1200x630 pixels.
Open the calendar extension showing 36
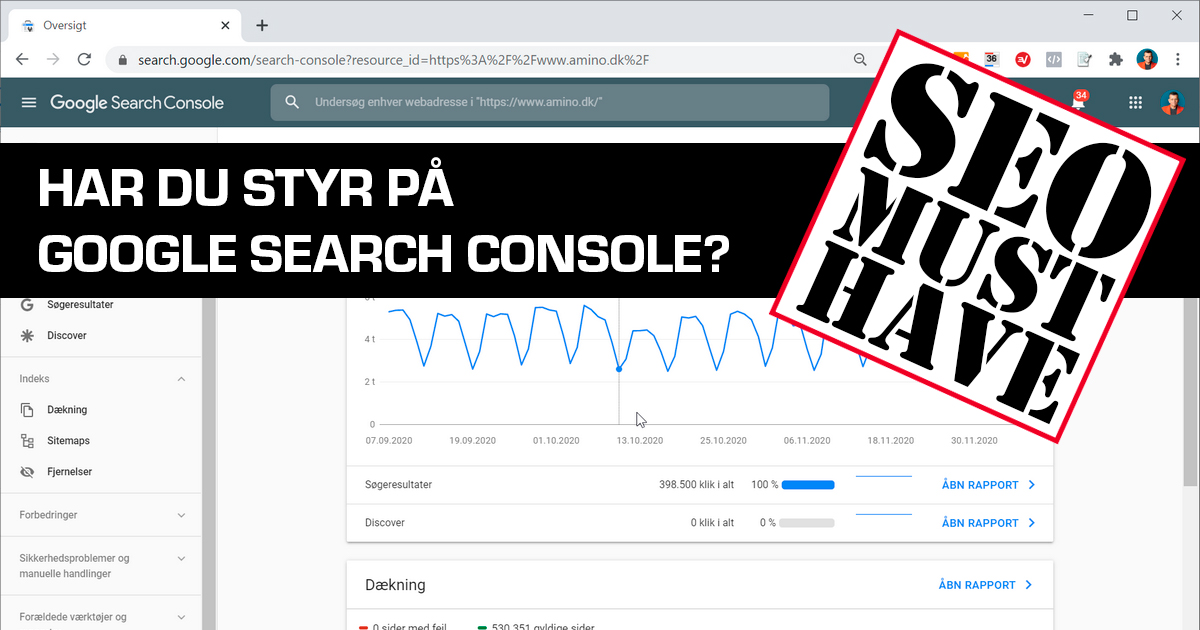pos(991,59)
